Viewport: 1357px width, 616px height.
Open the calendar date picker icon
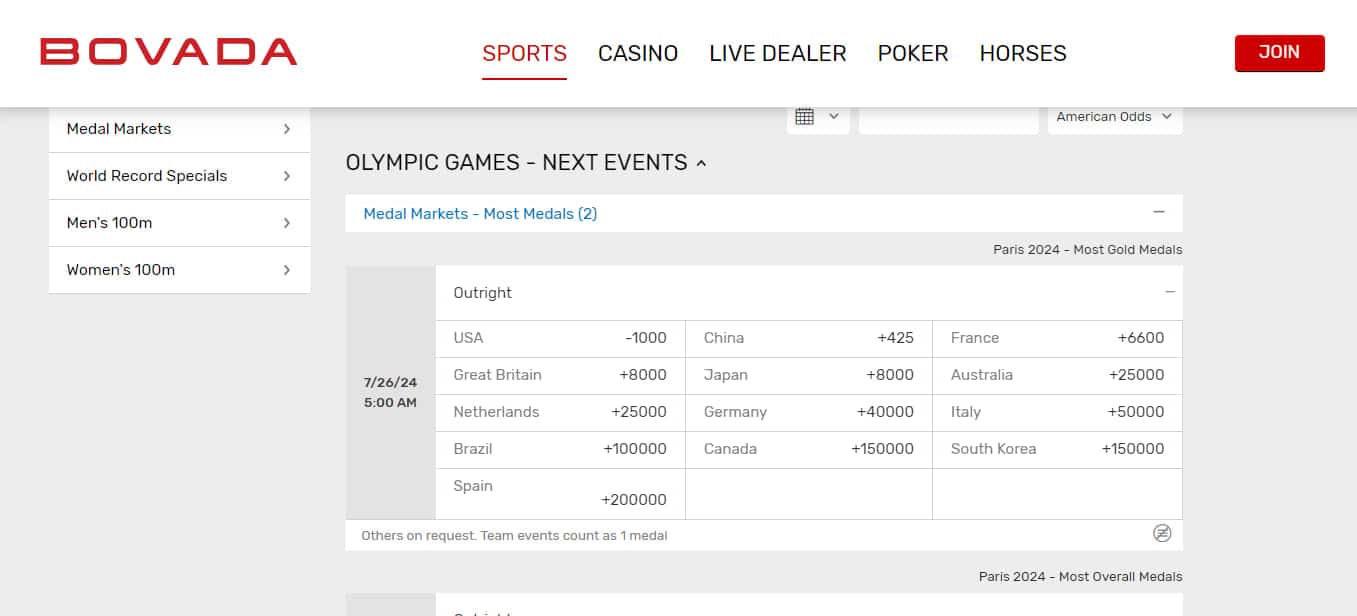804,117
